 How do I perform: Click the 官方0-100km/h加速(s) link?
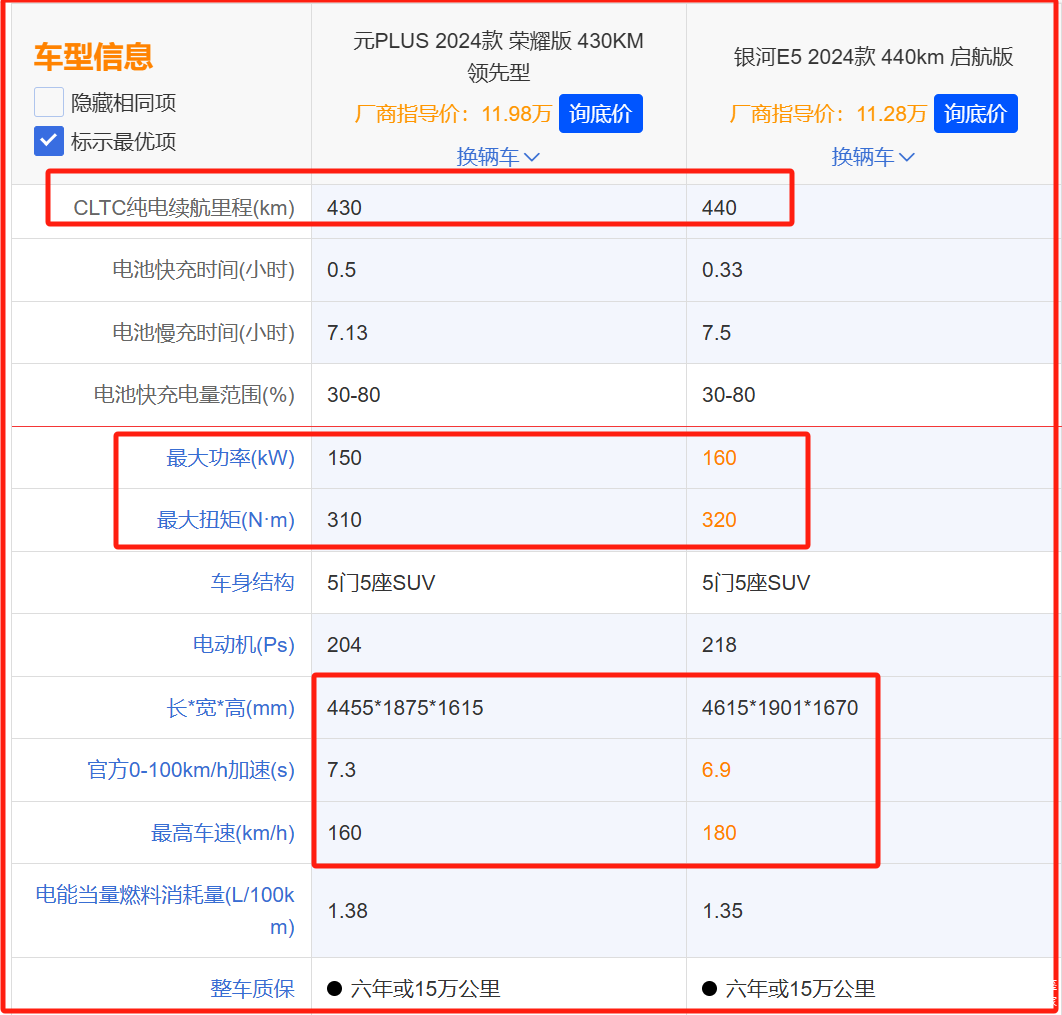click(191, 770)
